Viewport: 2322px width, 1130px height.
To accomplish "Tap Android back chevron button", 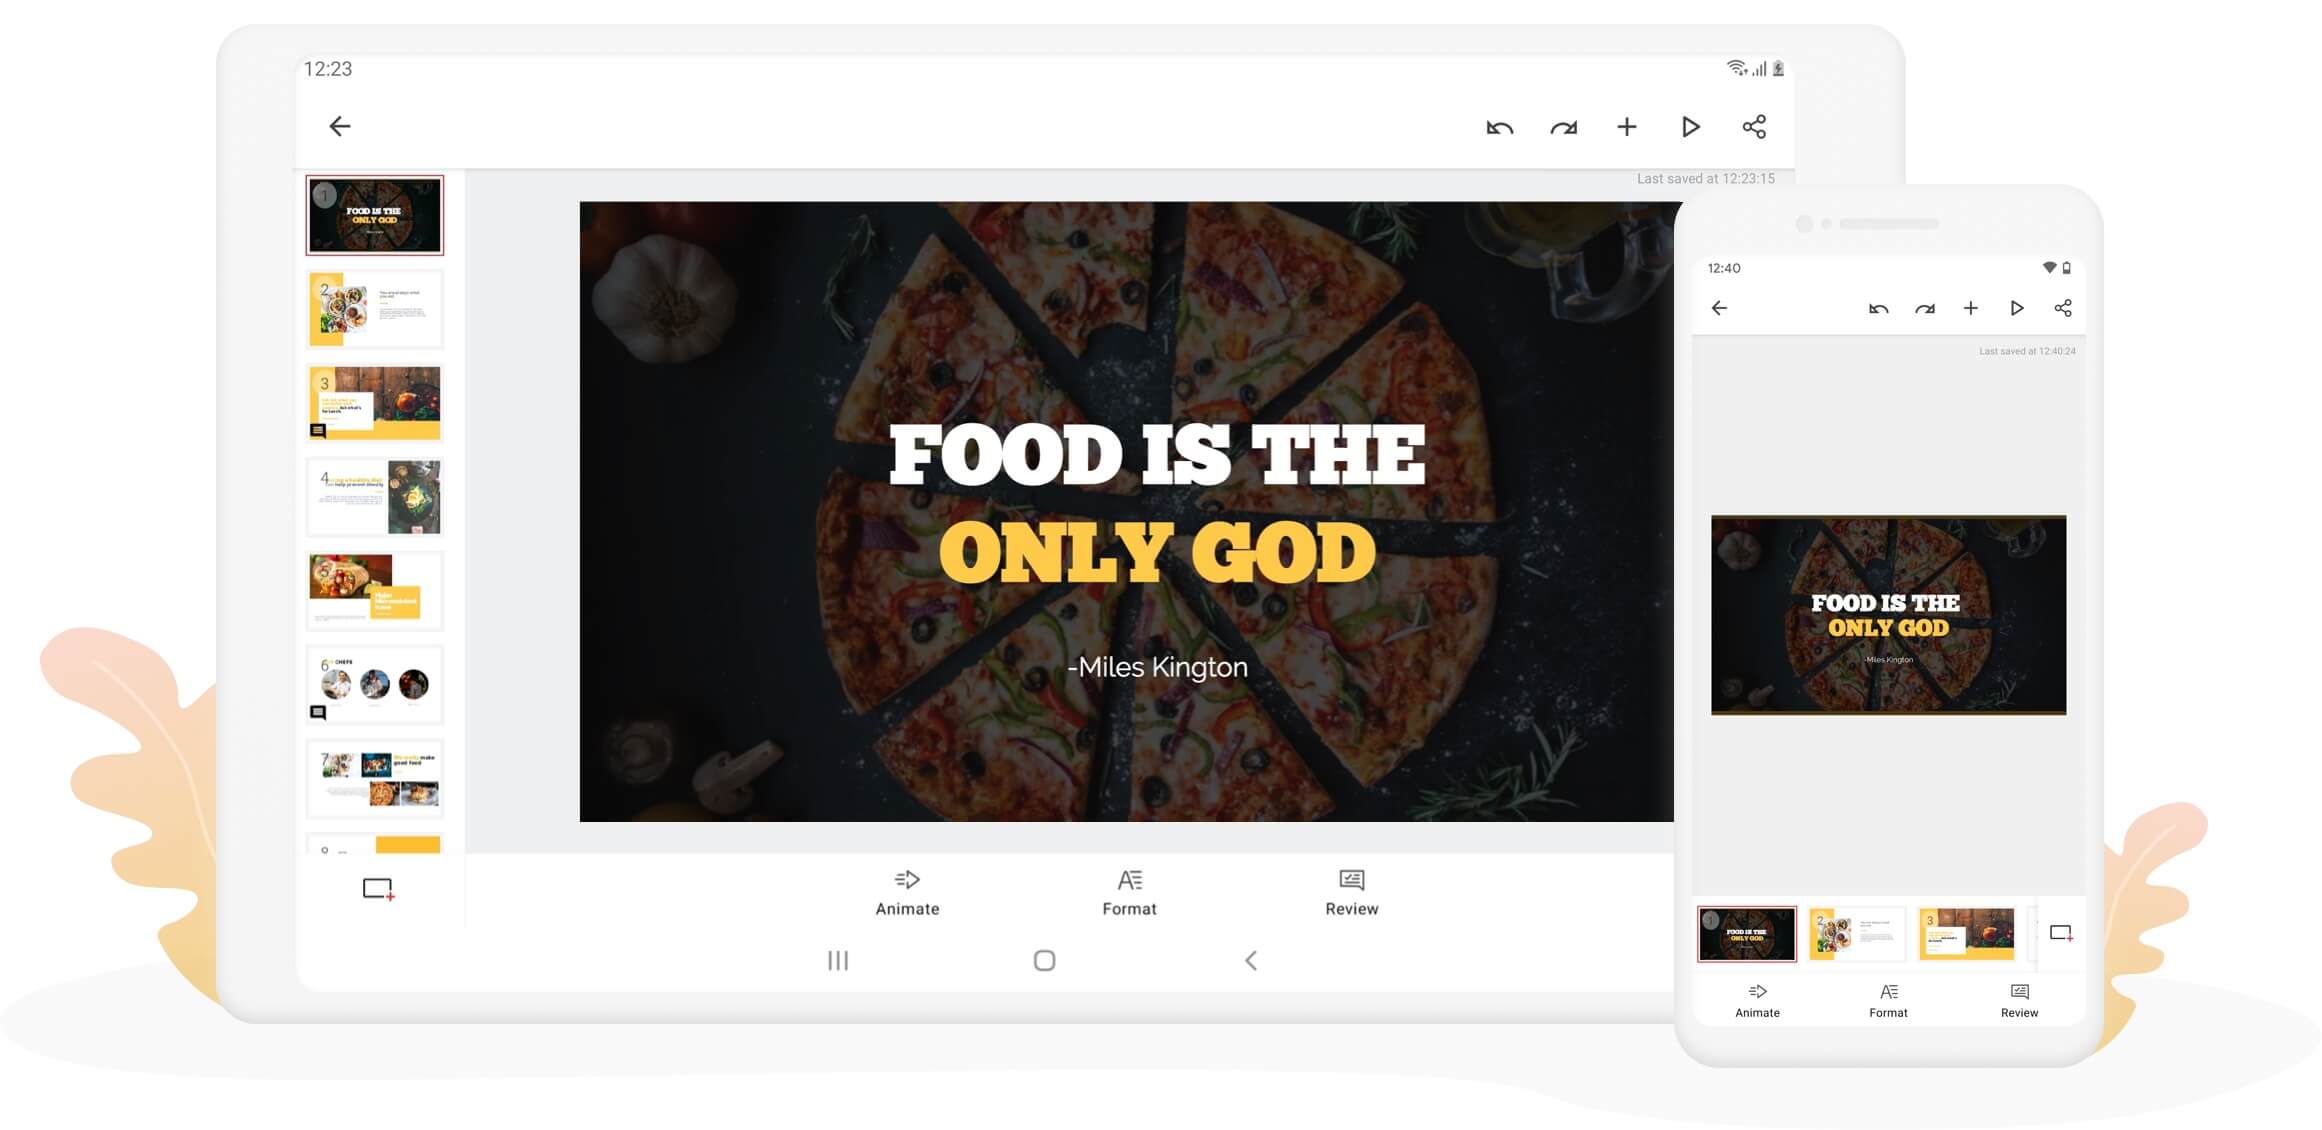I will [x=1250, y=960].
